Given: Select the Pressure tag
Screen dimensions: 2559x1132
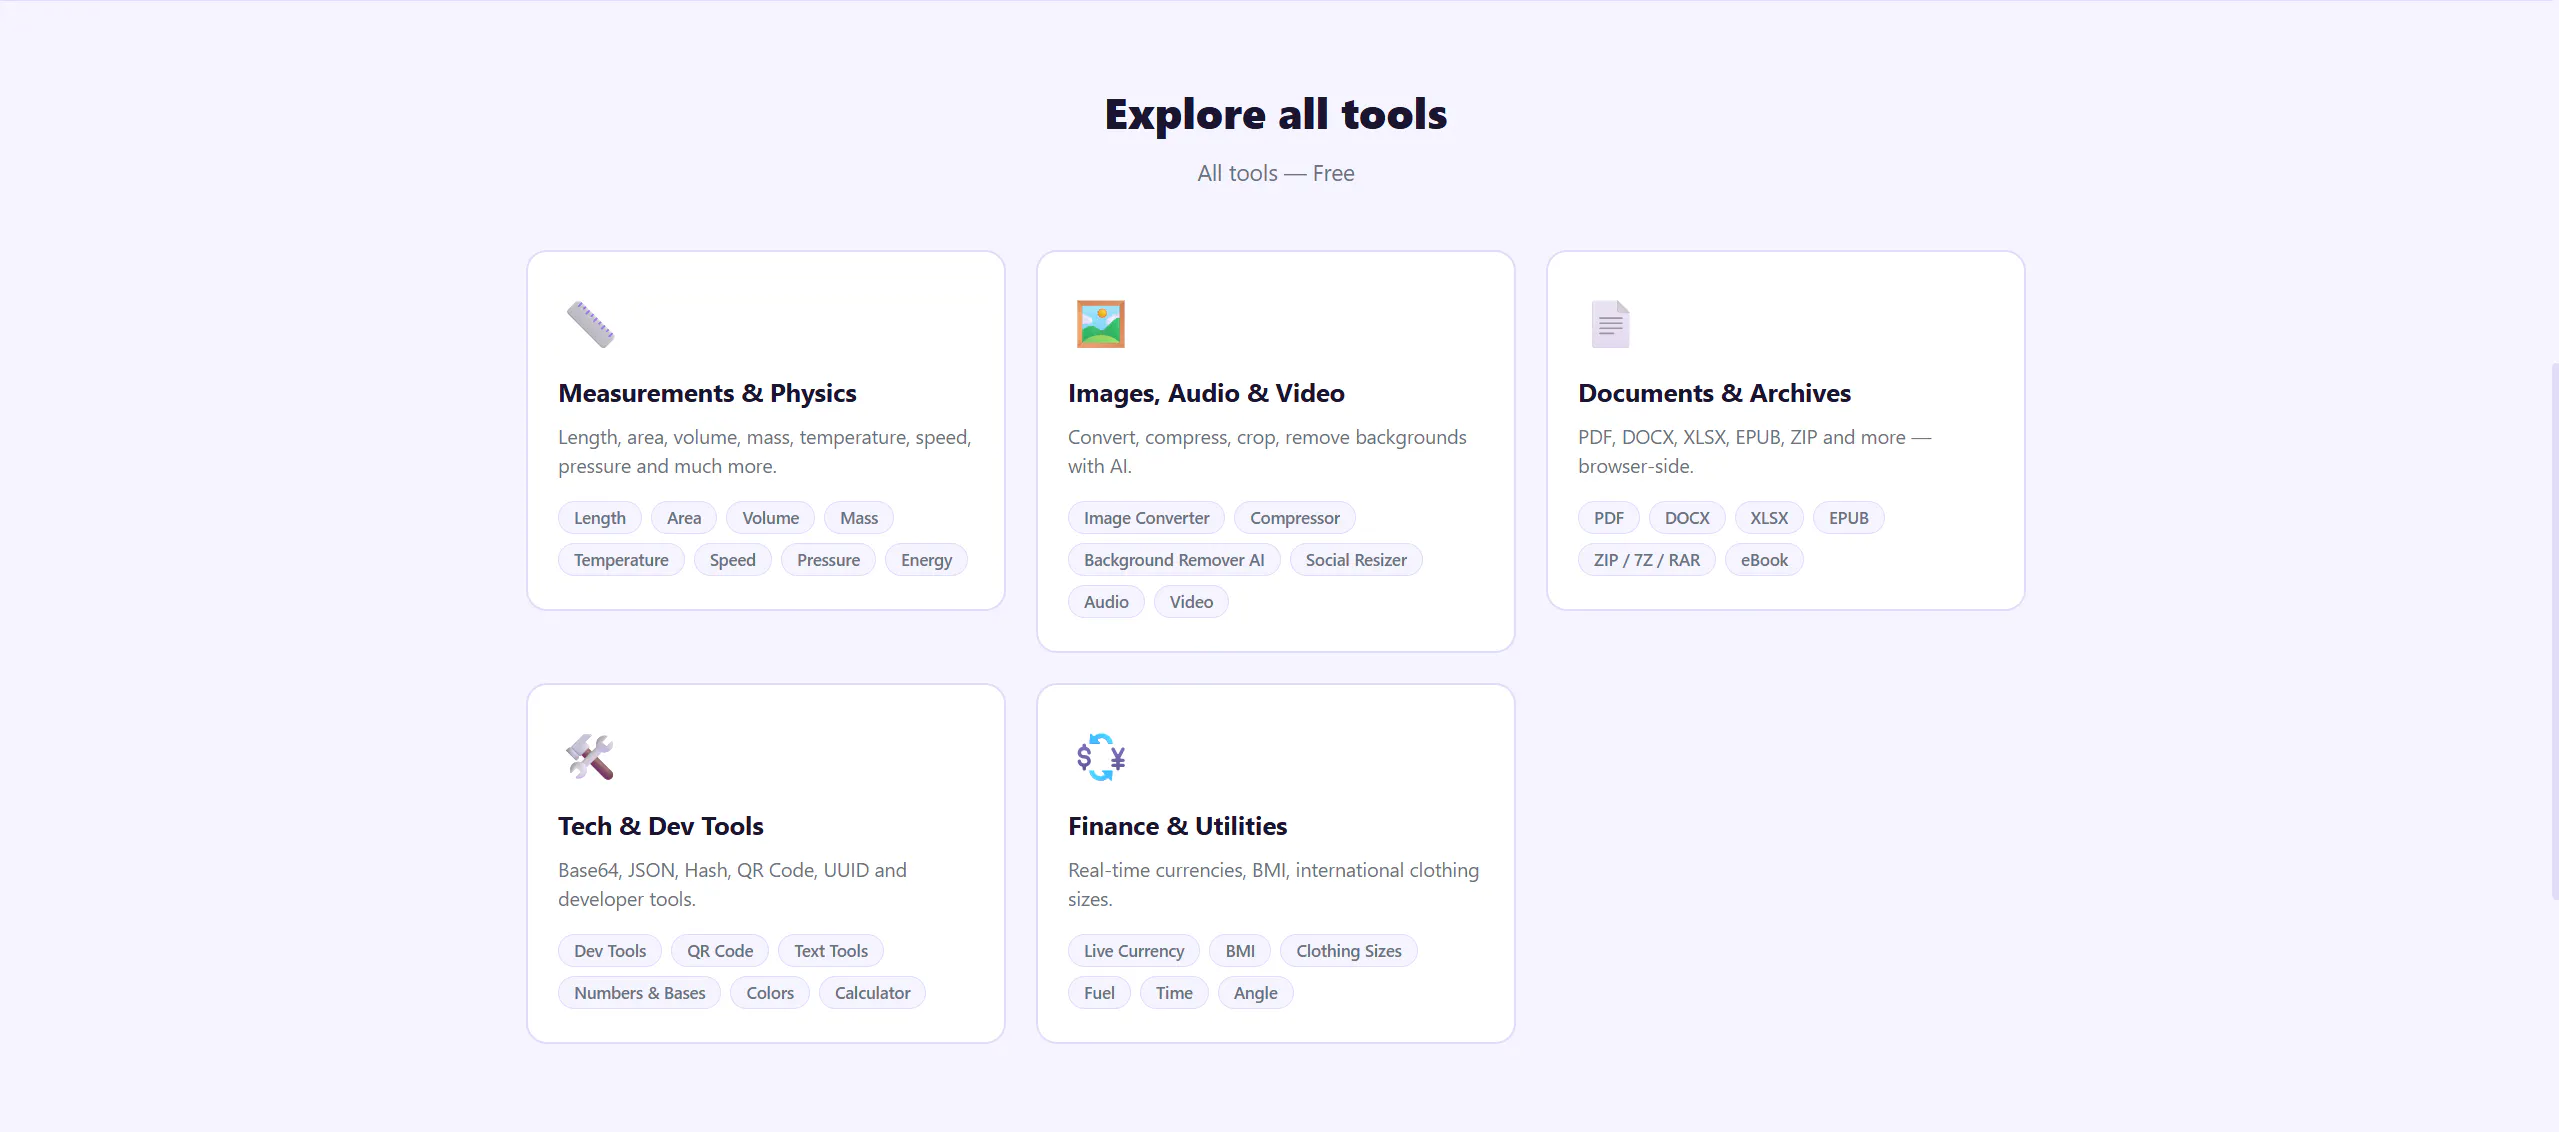Looking at the screenshot, I should click(828, 560).
